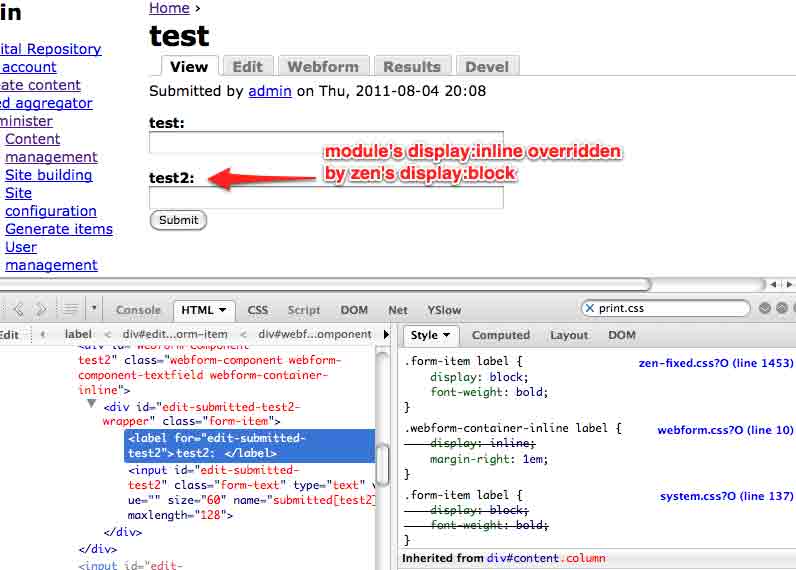796x570 pixels.
Task: Select div#webf...omponent breadcrumb node
Action: point(315,334)
